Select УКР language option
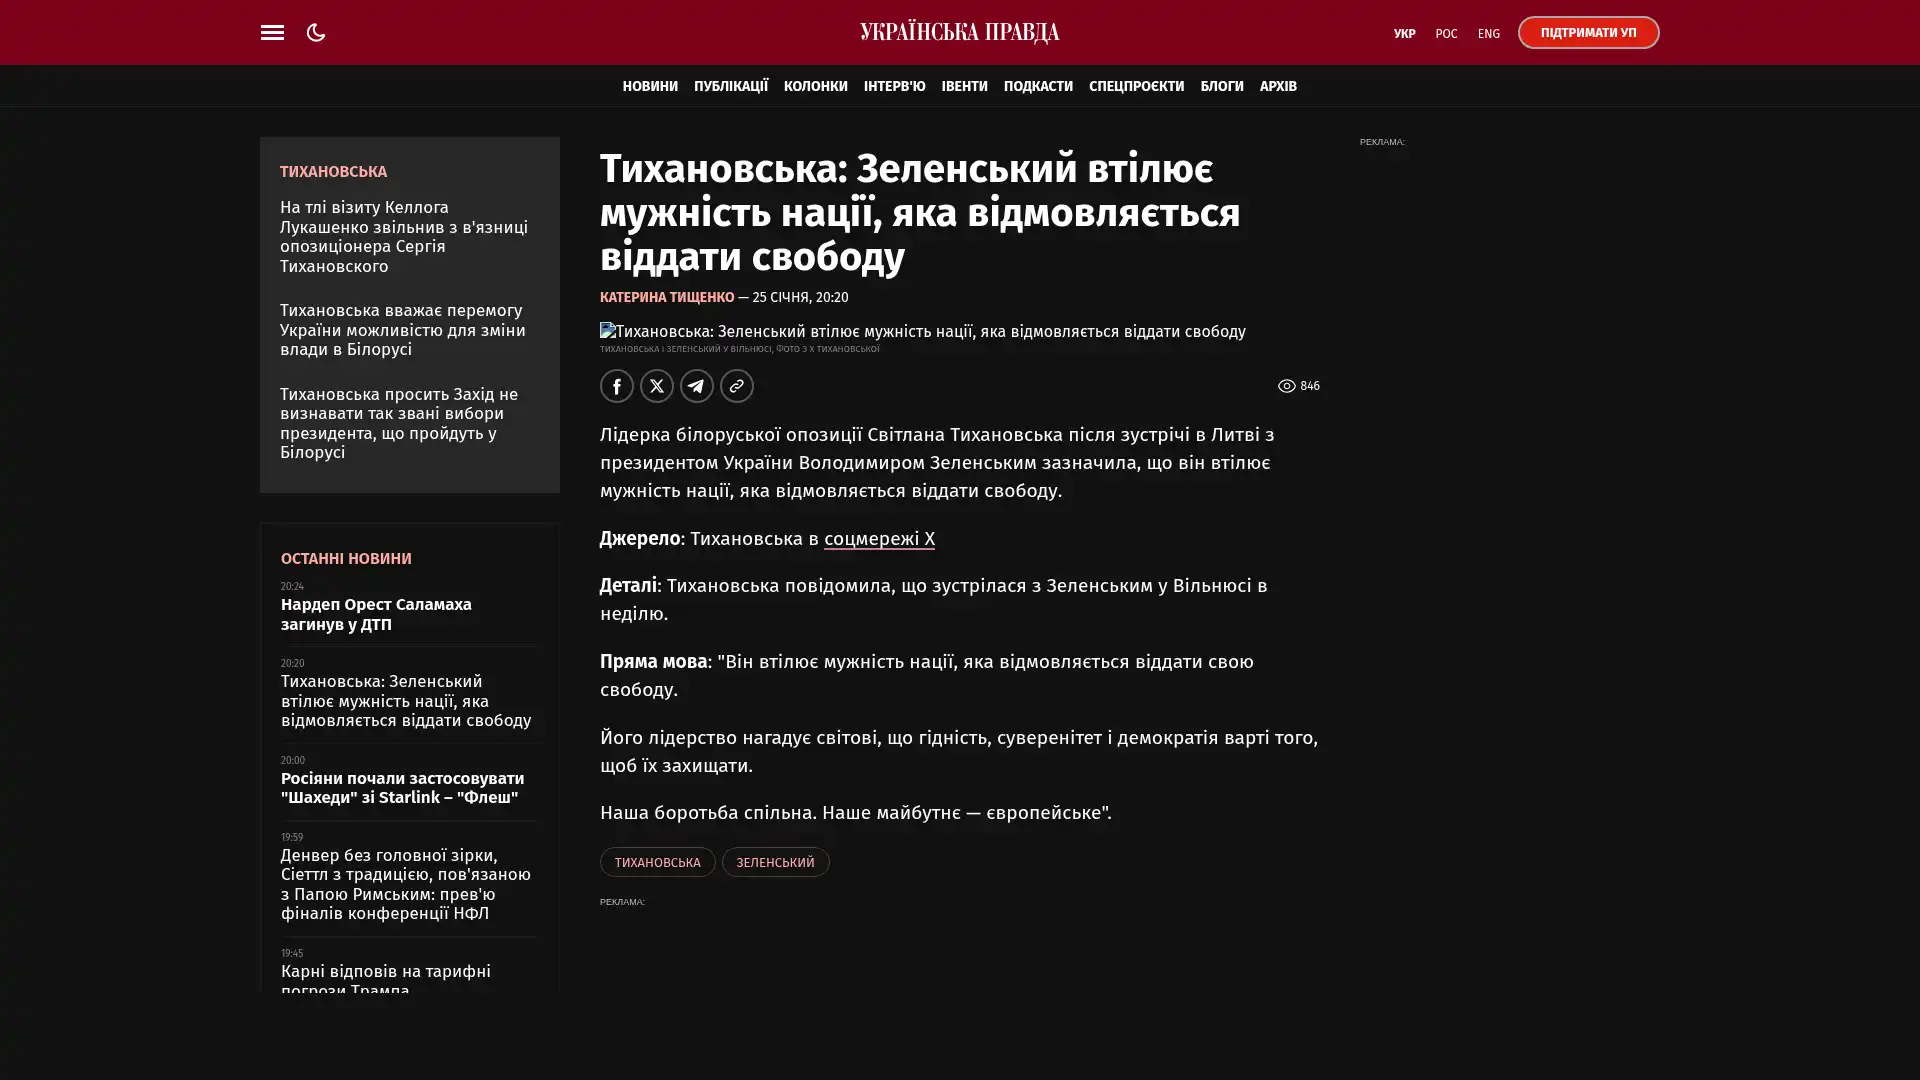The height and width of the screenshot is (1080, 1920). click(x=1404, y=34)
